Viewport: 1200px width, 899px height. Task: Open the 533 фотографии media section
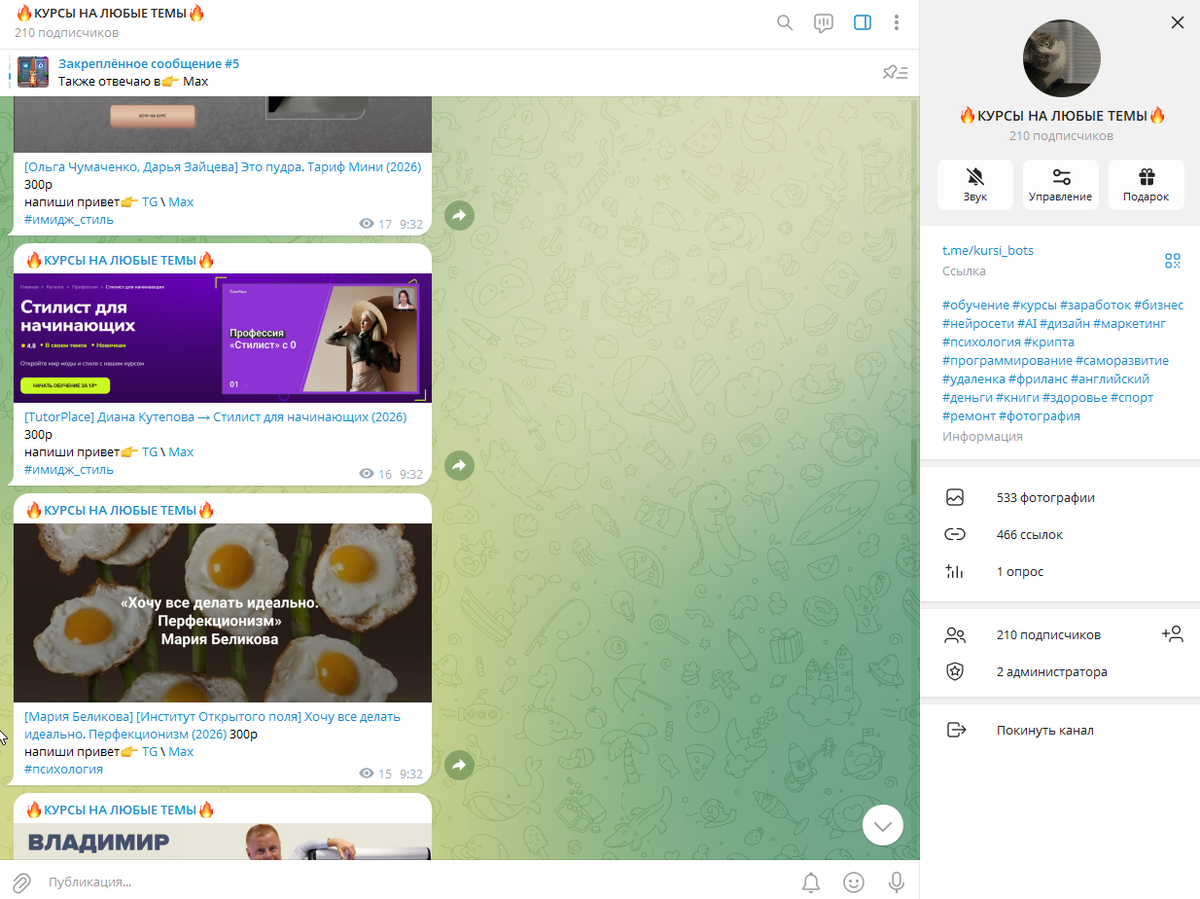pyautogui.click(x=1060, y=498)
